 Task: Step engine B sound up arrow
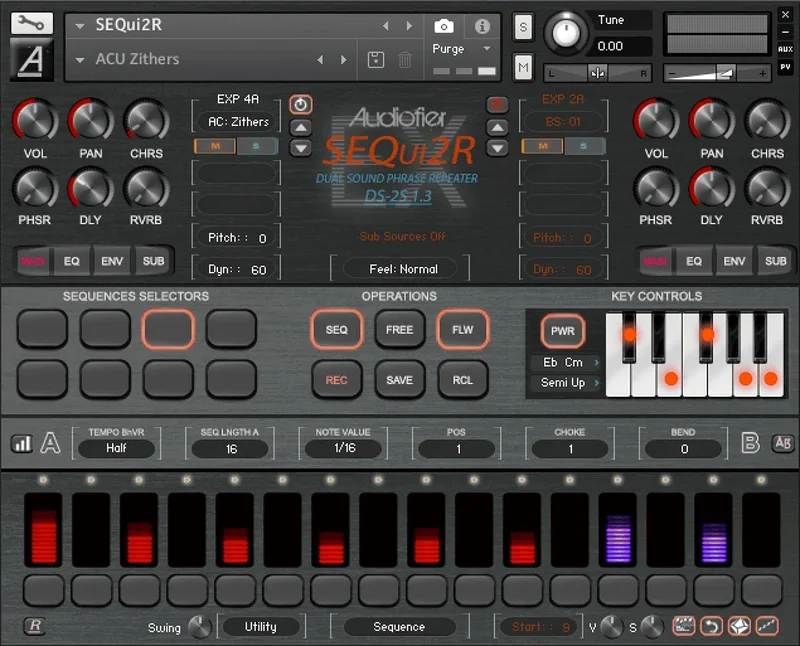point(497,128)
